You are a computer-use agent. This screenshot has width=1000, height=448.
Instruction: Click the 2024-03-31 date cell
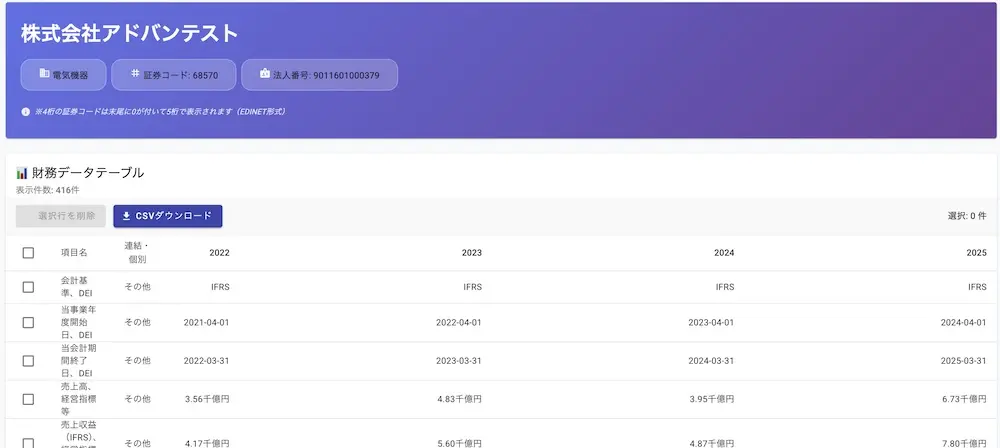[711, 361]
